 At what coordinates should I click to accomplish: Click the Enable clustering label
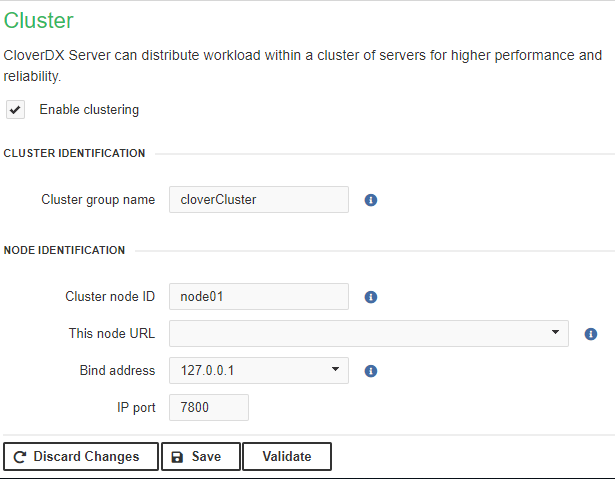click(x=89, y=109)
